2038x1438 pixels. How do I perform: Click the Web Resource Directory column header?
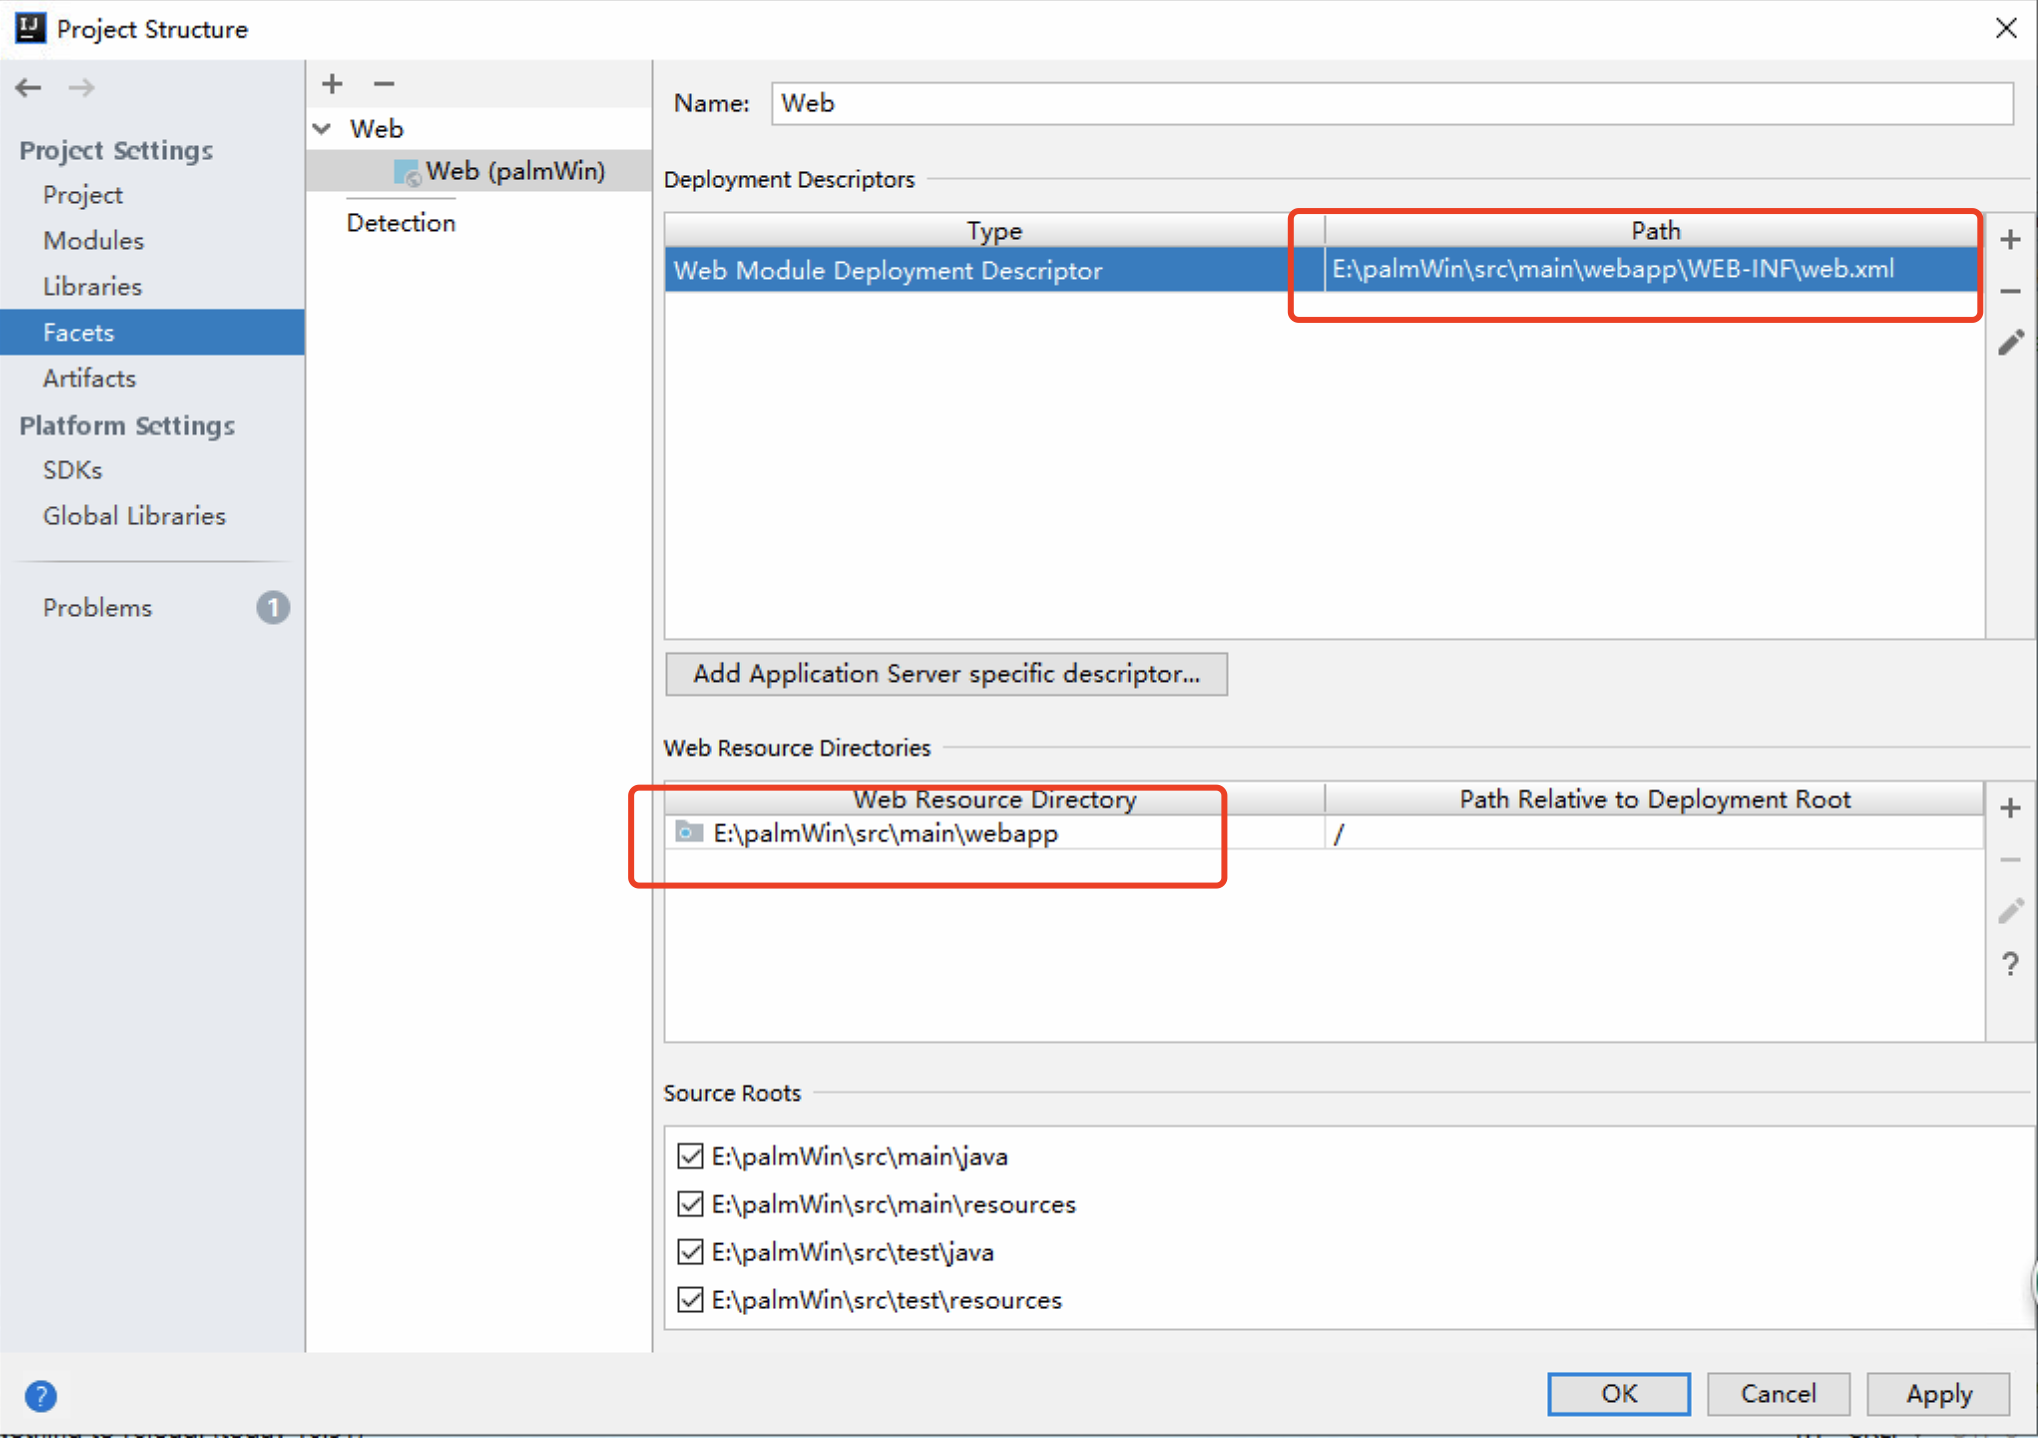pyautogui.click(x=995, y=799)
